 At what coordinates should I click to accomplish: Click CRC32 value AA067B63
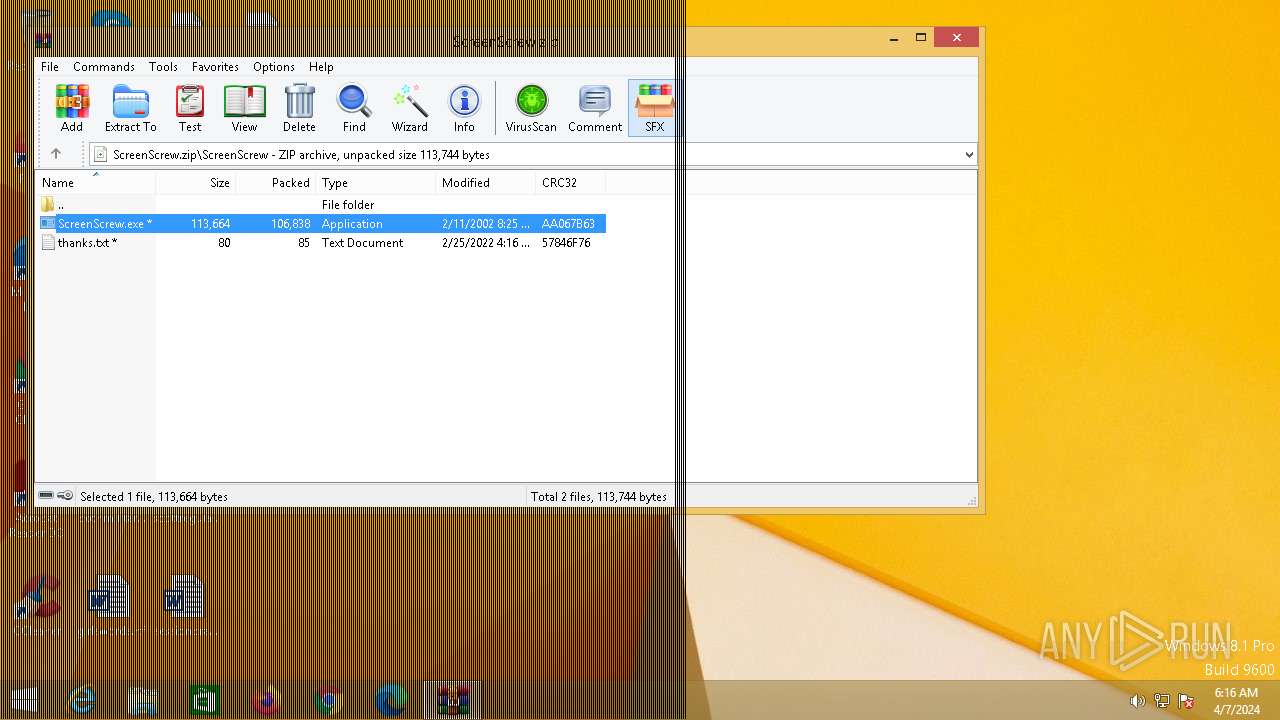point(568,224)
